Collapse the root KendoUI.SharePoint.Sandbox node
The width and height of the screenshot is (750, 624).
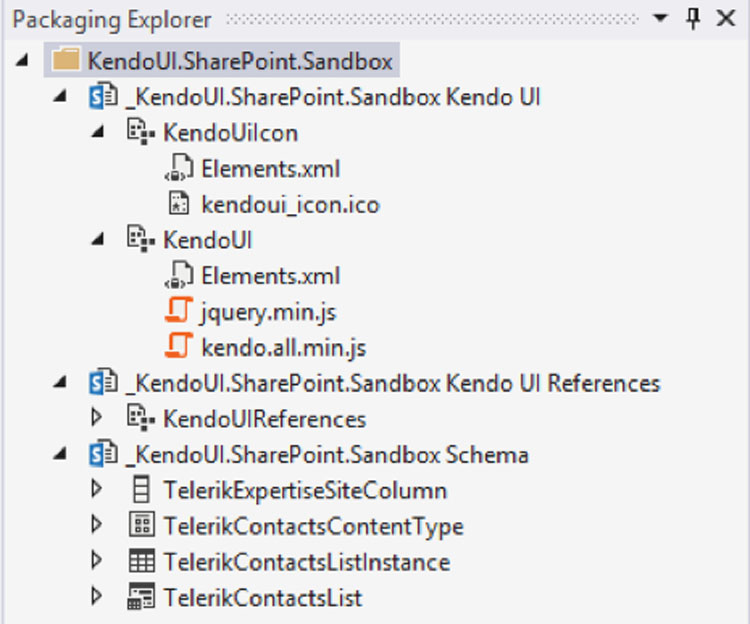23,62
